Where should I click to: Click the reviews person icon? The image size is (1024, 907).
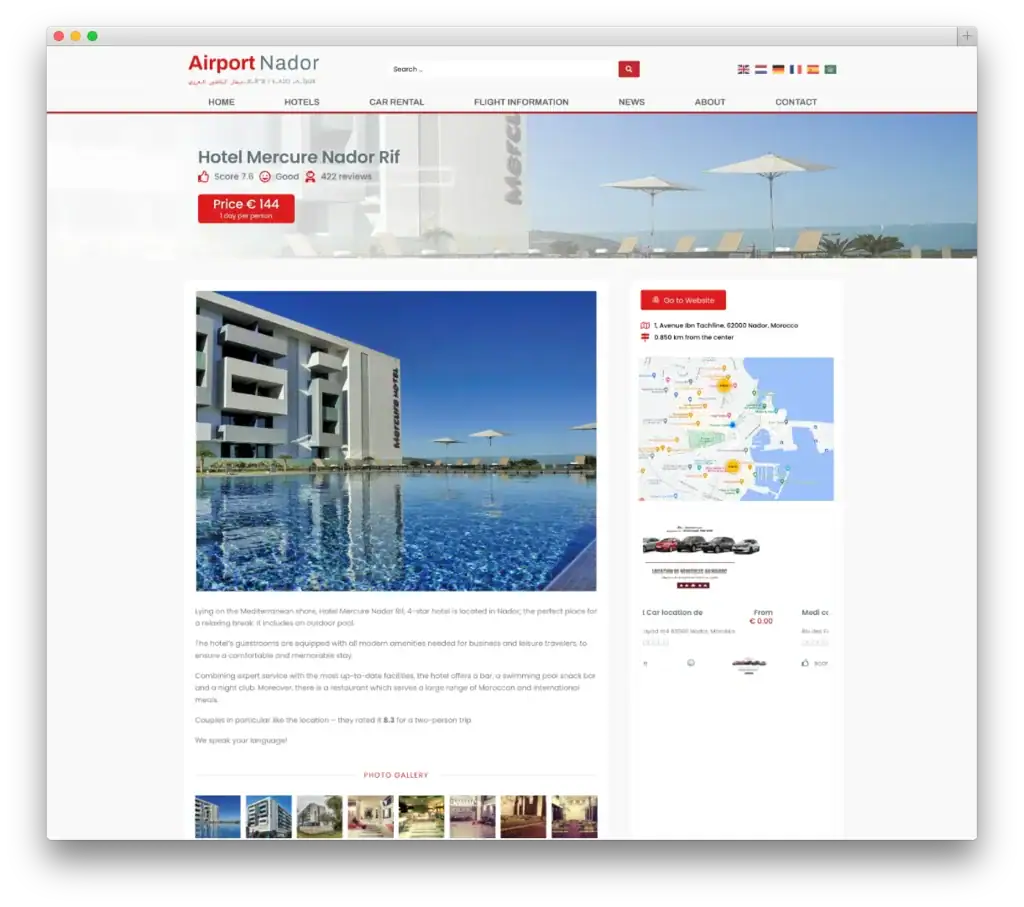310,176
